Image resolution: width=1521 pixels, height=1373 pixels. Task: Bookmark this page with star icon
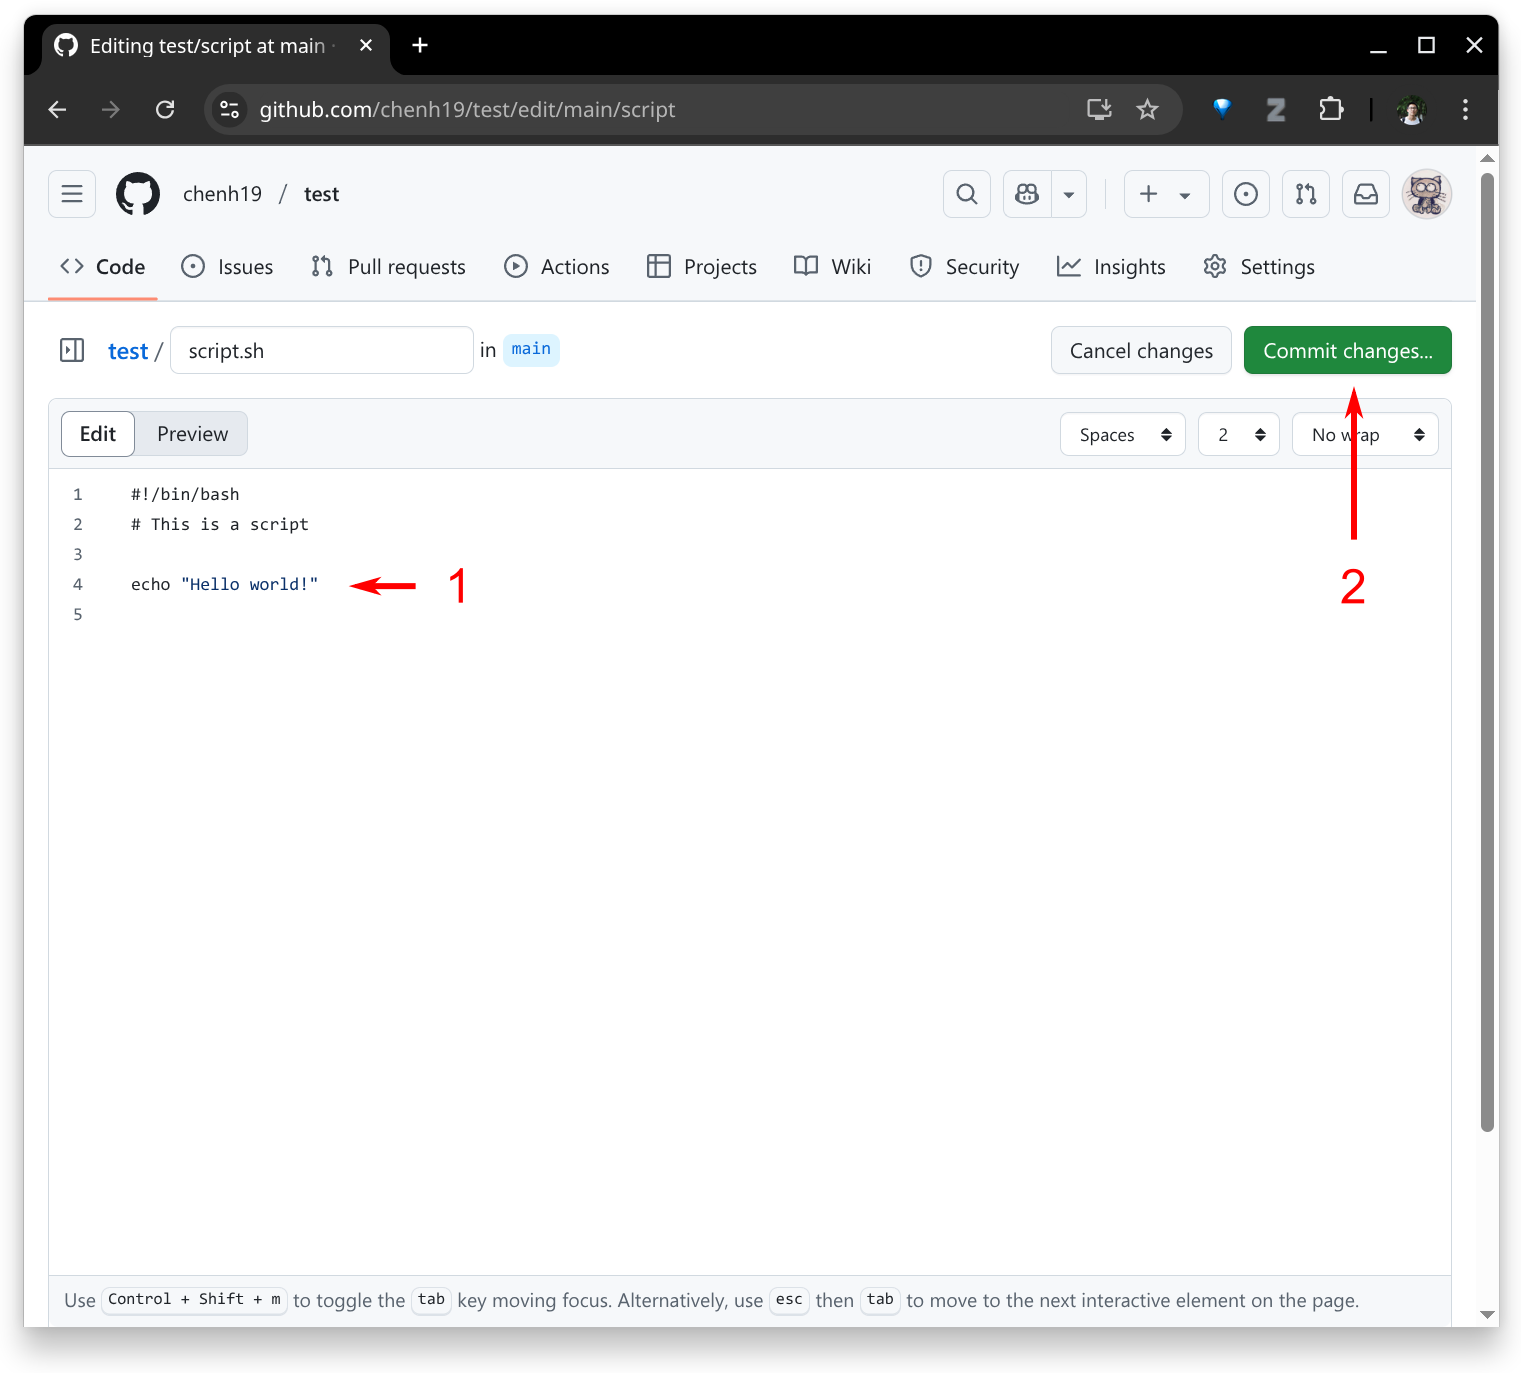click(1147, 110)
